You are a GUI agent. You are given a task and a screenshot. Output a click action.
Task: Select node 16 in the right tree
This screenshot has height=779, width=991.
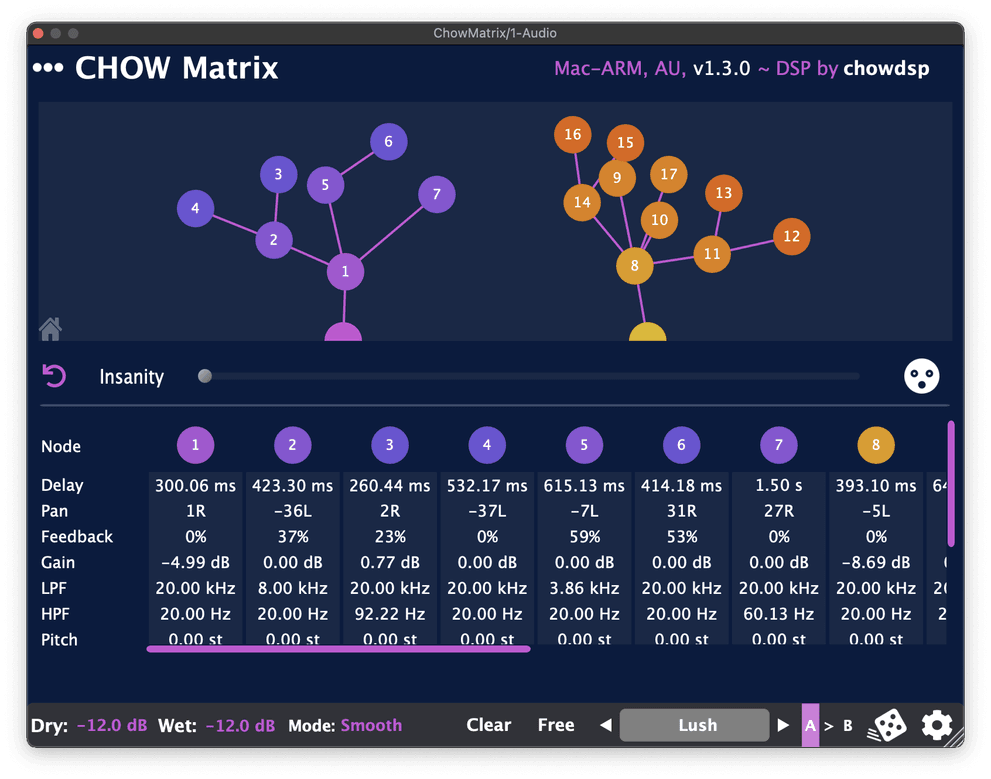[x=572, y=135]
